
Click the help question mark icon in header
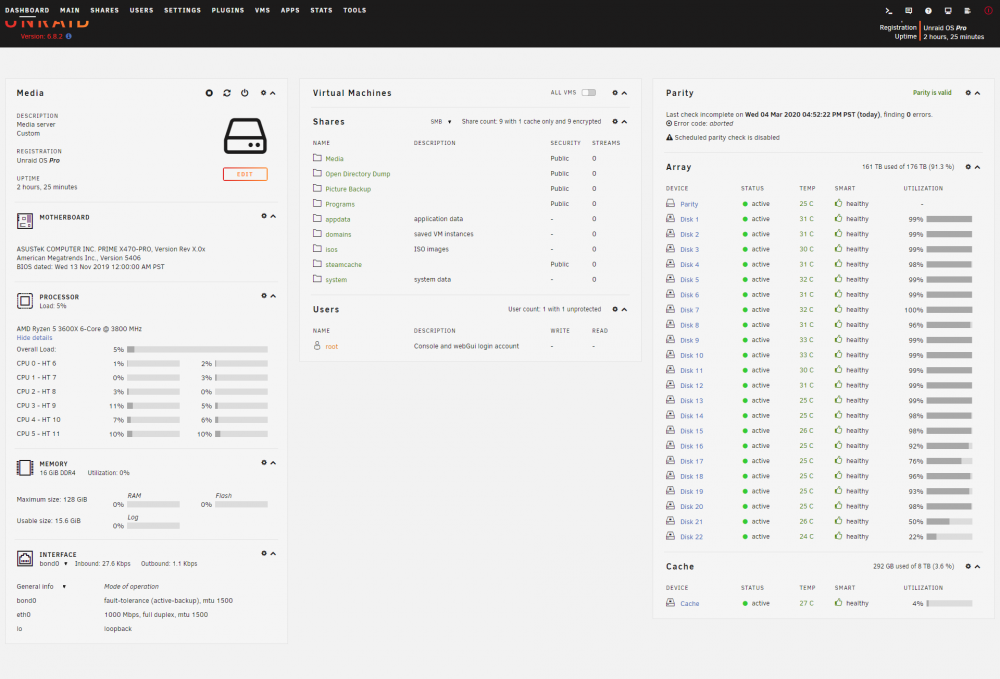pos(928,11)
